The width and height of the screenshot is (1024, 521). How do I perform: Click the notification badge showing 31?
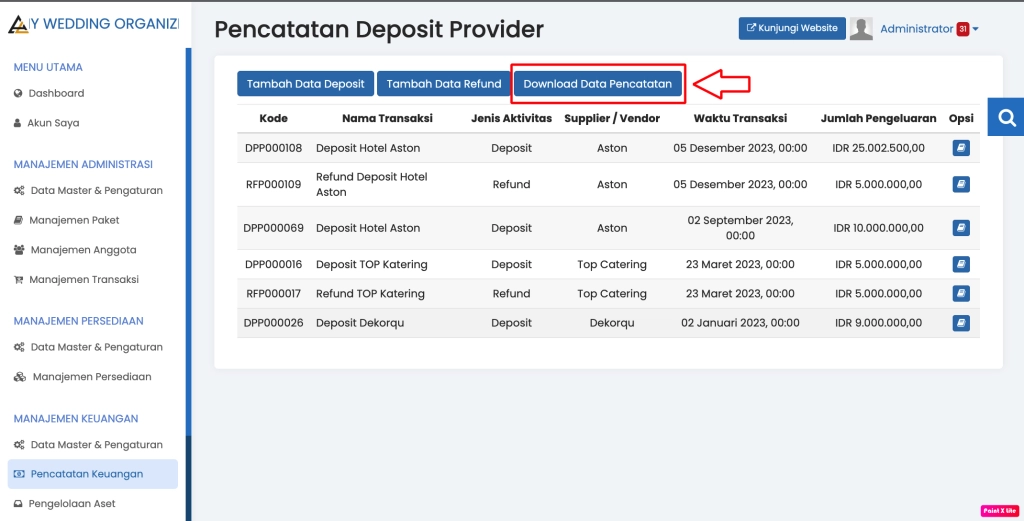tap(962, 29)
